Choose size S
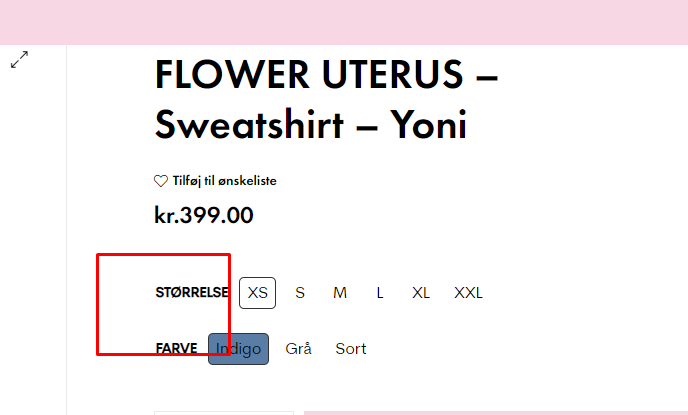Viewport: 688px width, 415px height. pos(300,293)
